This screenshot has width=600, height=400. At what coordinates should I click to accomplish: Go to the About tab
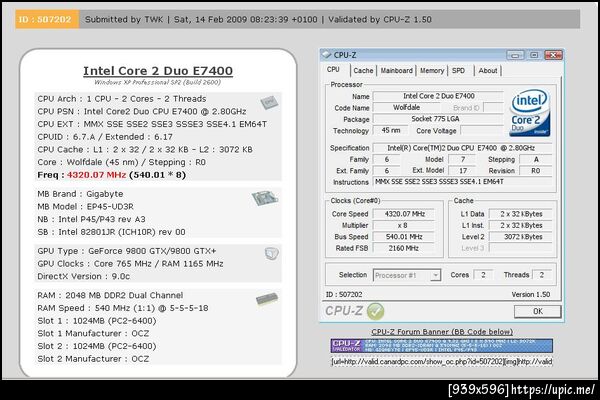coord(488,70)
